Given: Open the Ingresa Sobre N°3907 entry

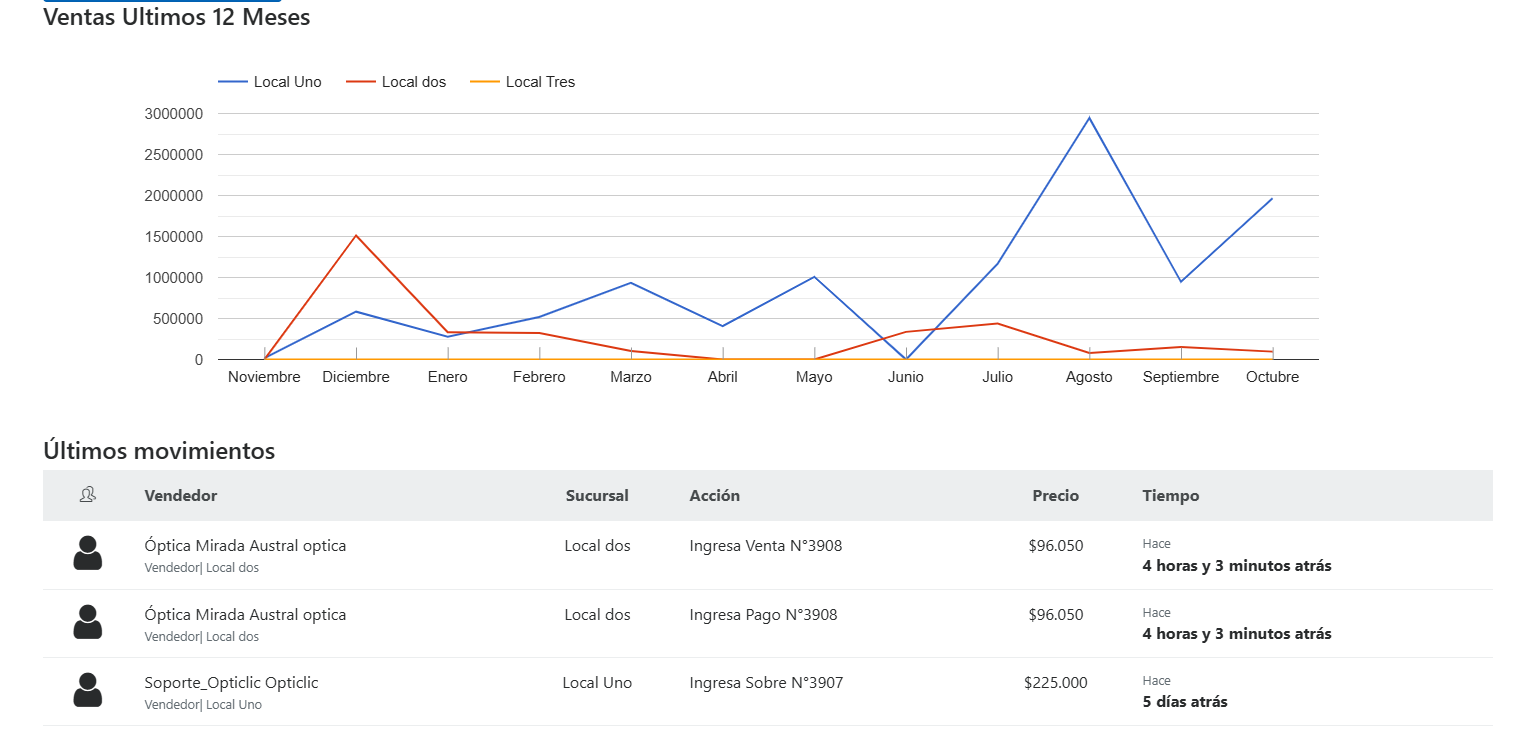Looking at the screenshot, I should tap(766, 682).
